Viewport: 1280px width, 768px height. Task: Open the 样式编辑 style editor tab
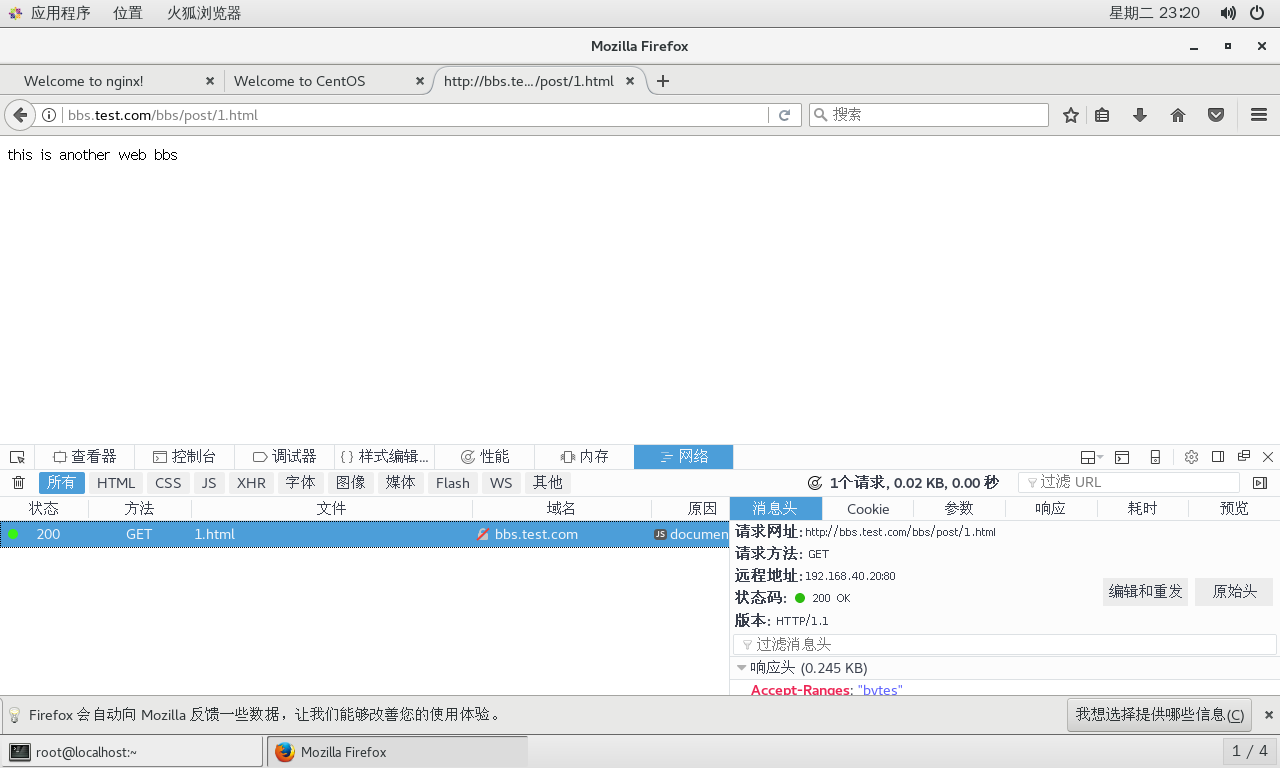384,457
